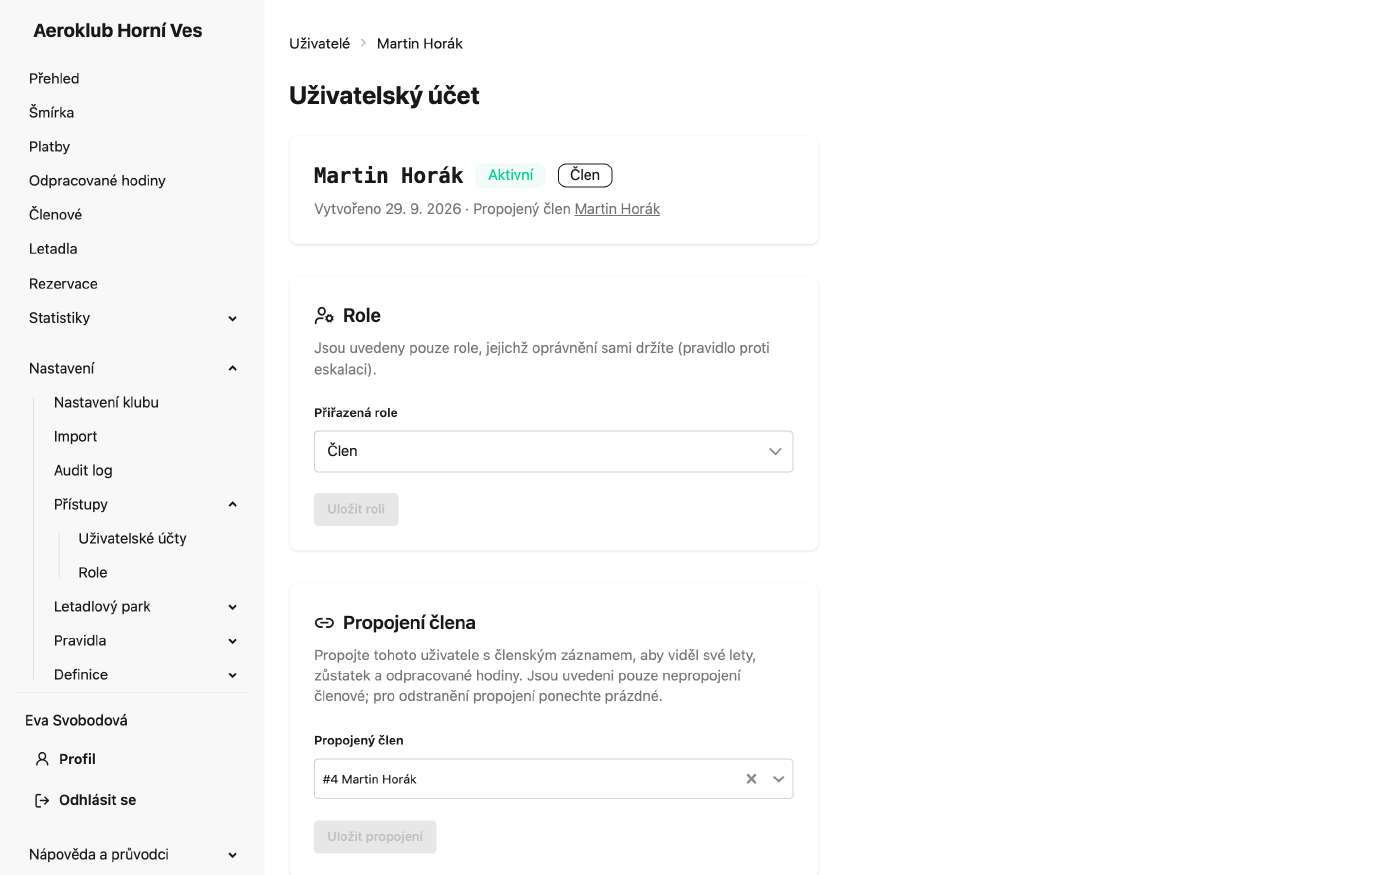The height and width of the screenshot is (875, 1400).
Task: Click the Uživatelé breadcrumb link
Action: click(x=319, y=43)
